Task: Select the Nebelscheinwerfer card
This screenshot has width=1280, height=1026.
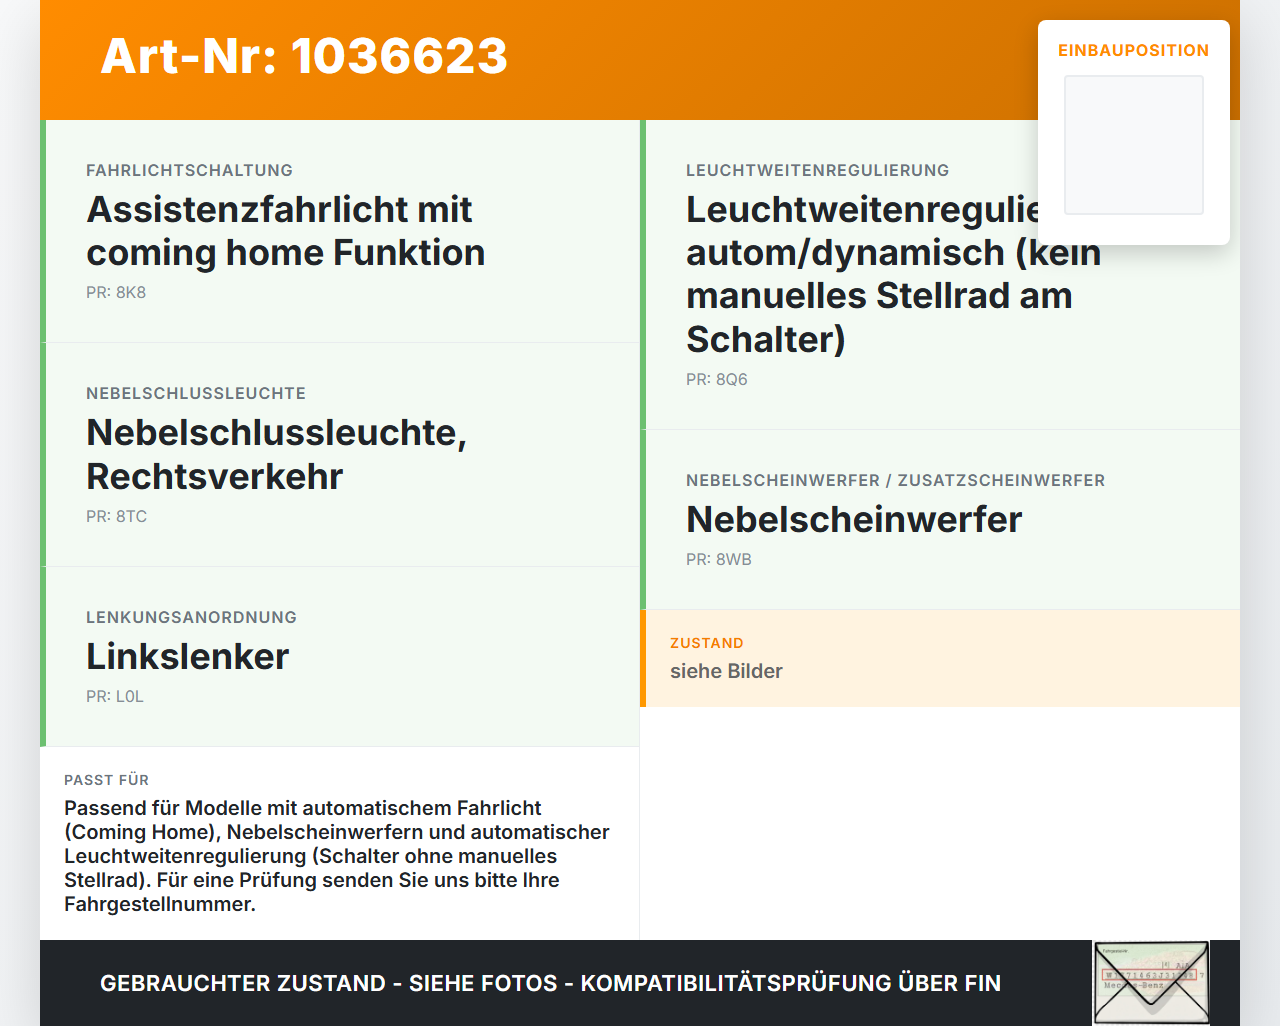Action: pyautogui.click(x=940, y=520)
